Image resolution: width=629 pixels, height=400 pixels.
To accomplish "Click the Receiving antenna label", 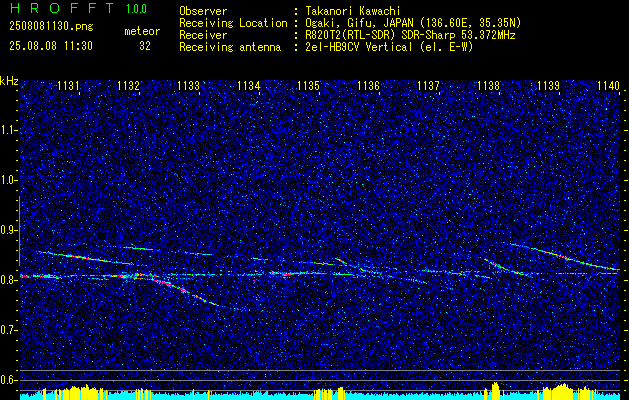I will (230, 47).
